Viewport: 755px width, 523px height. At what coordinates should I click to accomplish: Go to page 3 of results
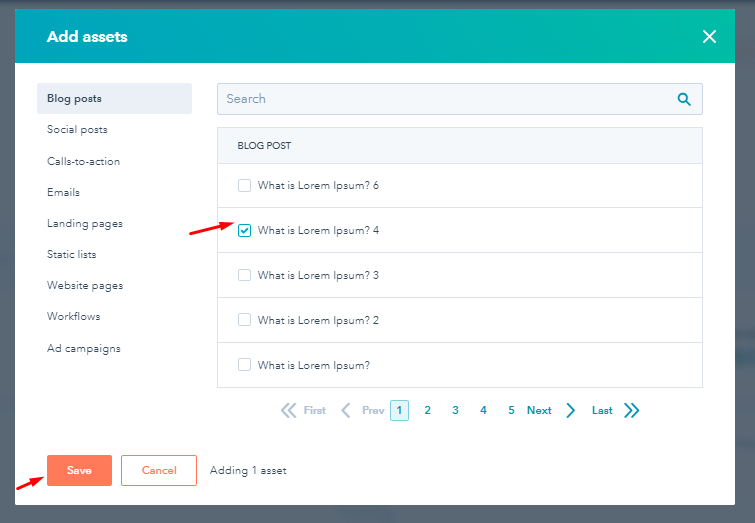pyautogui.click(x=455, y=410)
